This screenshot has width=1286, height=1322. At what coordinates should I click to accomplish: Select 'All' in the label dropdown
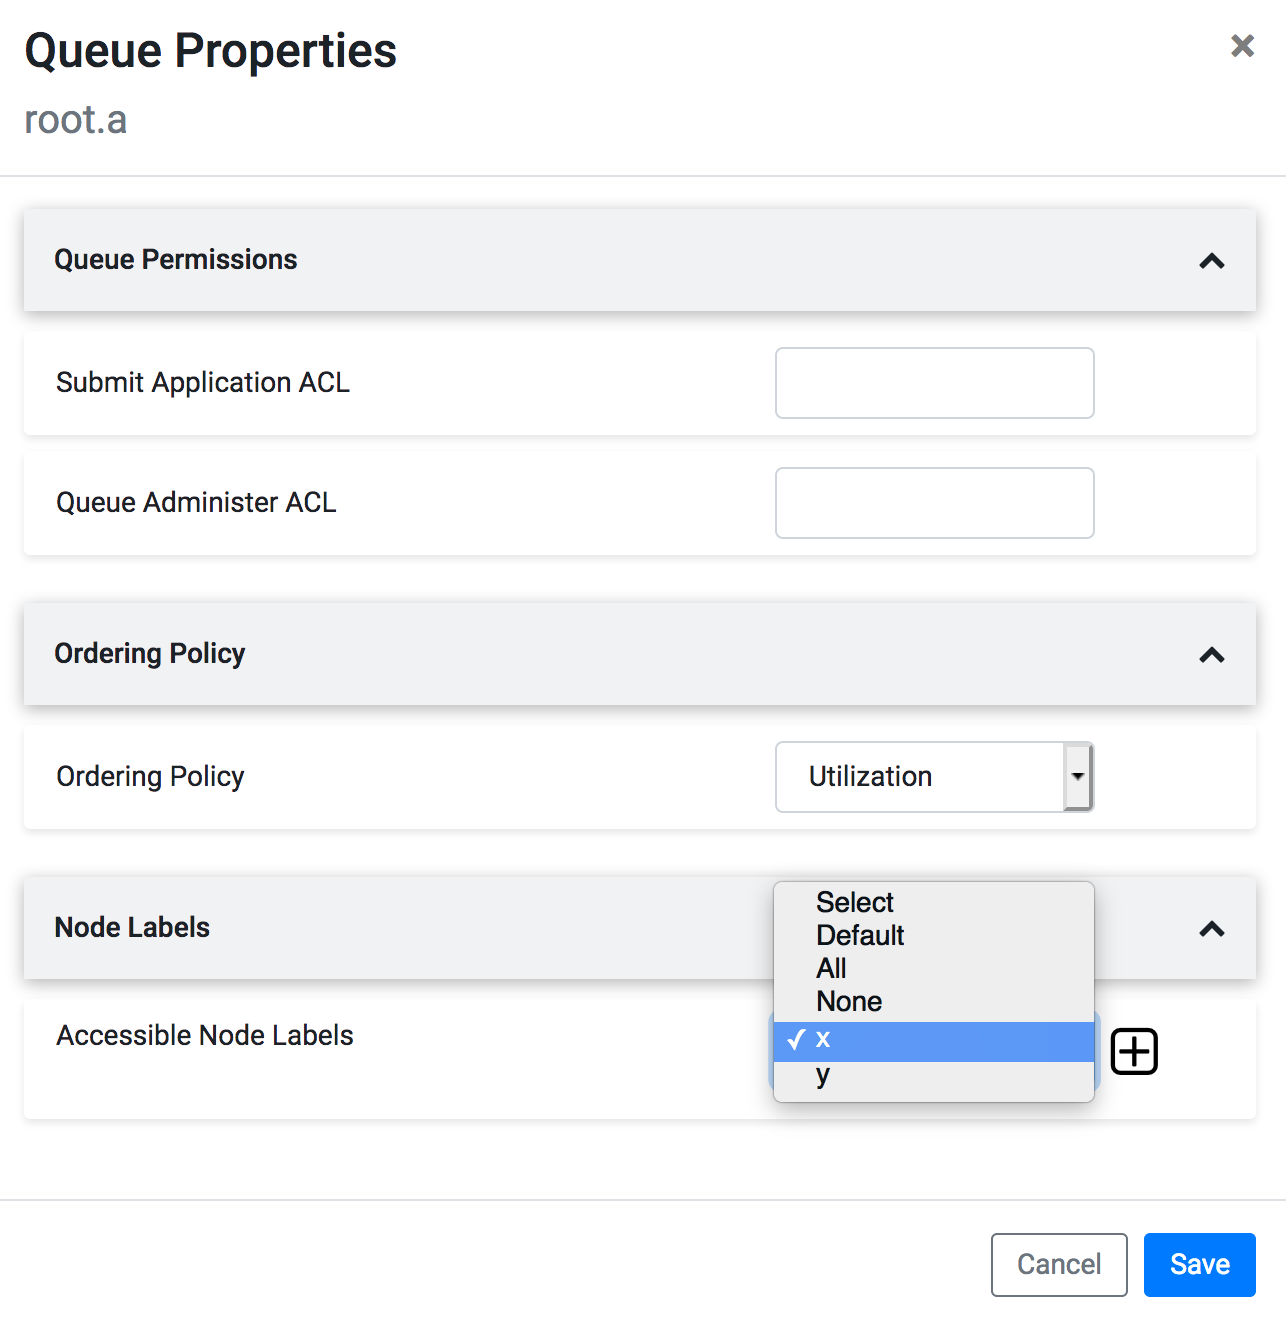tap(831, 968)
